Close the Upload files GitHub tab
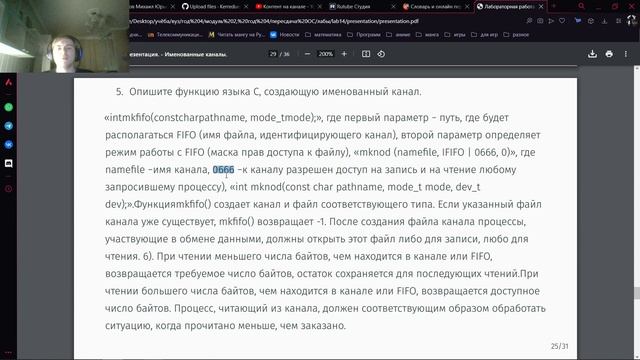 coord(246,7)
